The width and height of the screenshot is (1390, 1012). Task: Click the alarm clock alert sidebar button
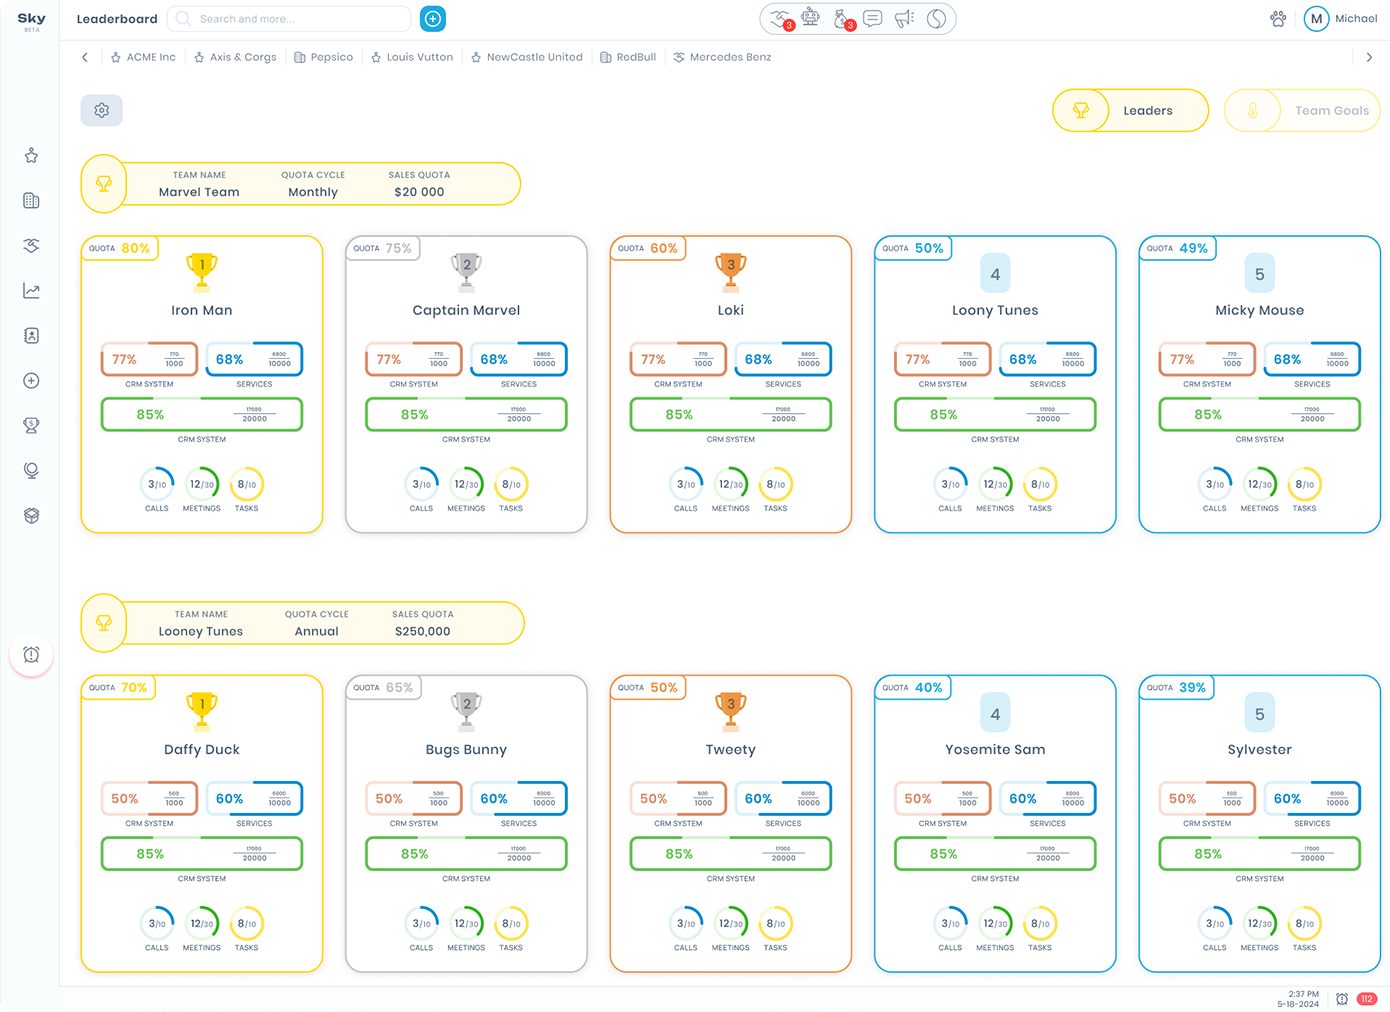pos(32,655)
